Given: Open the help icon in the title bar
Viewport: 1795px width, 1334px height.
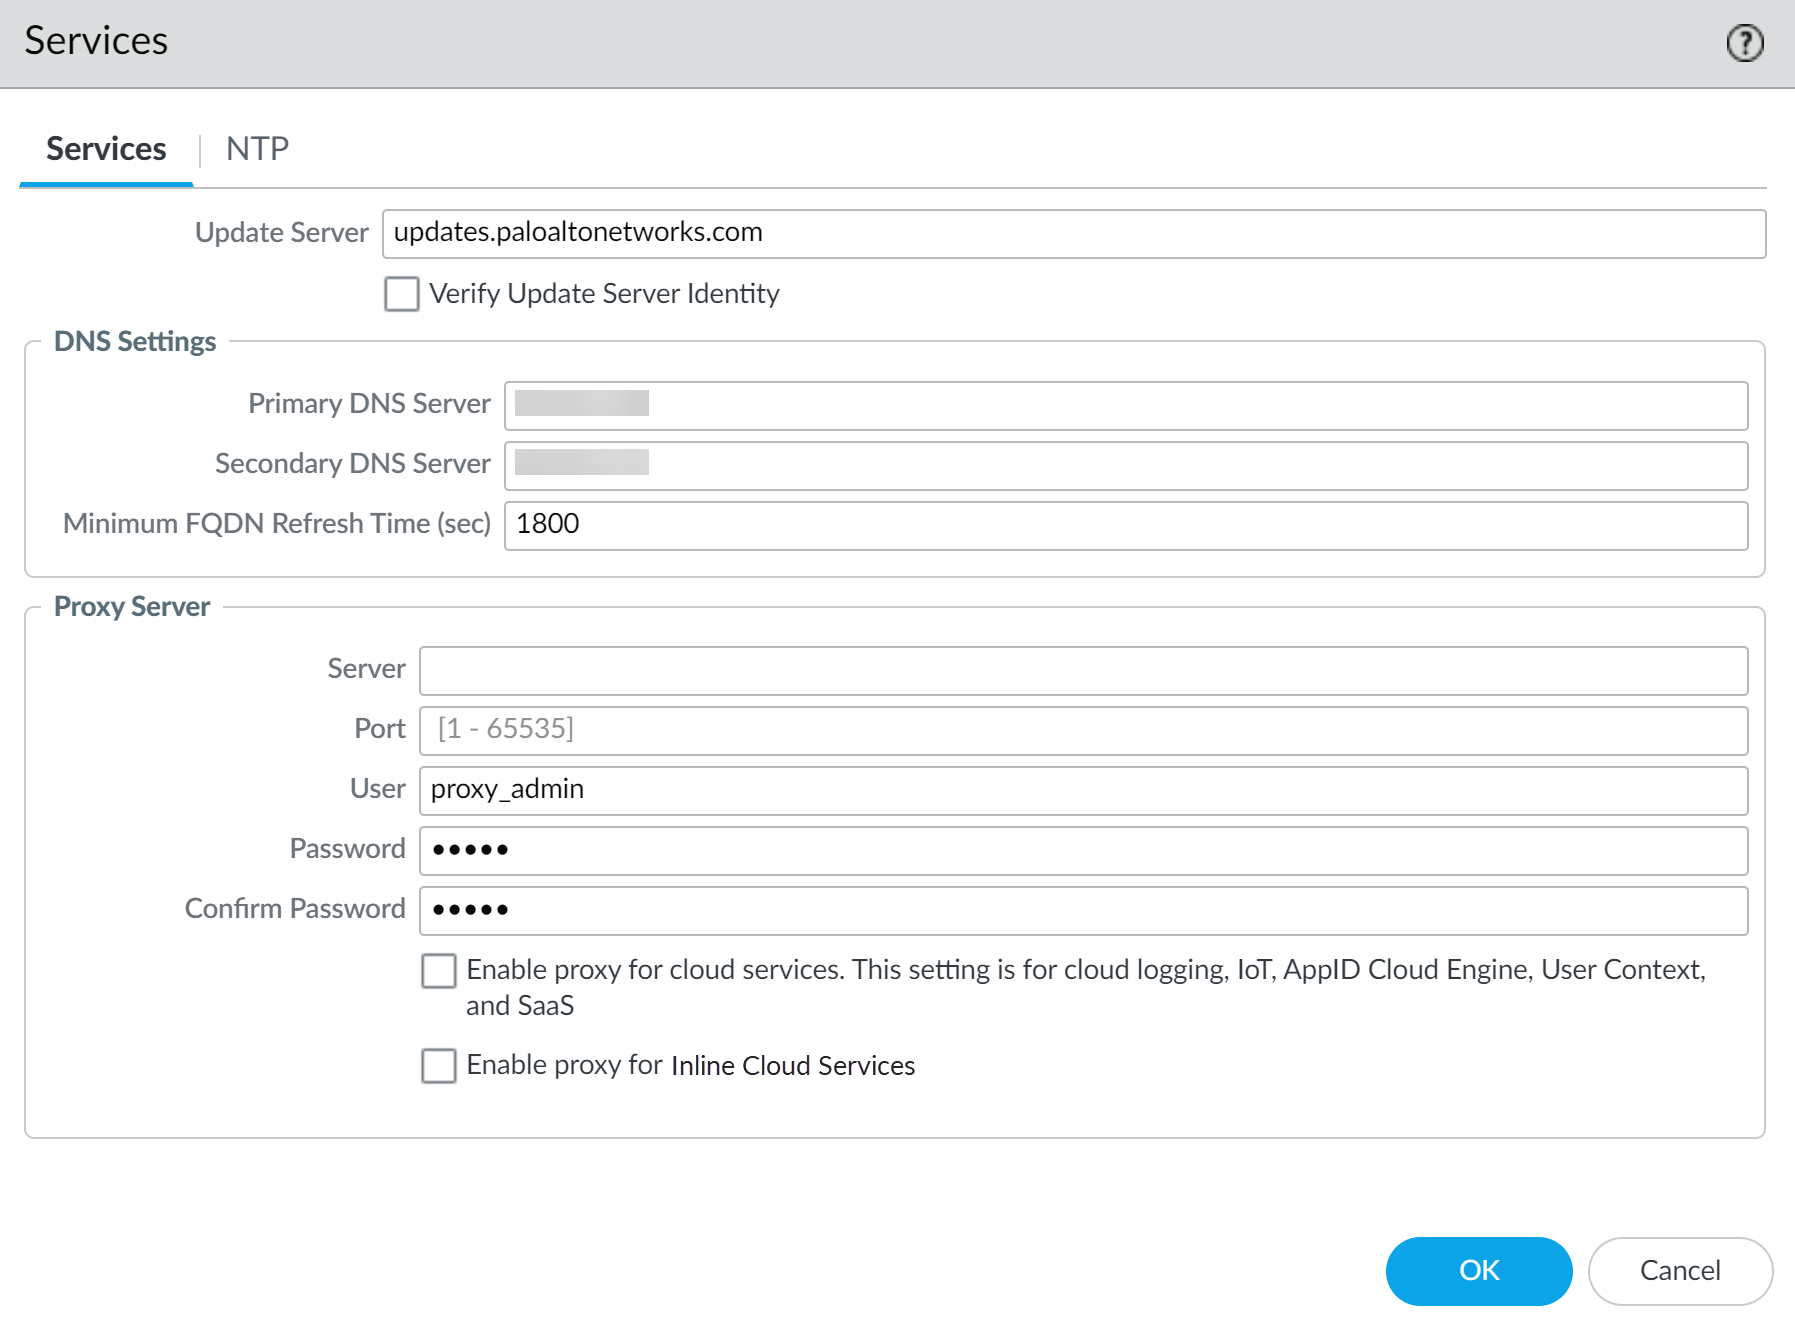Looking at the screenshot, I should (1745, 43).
